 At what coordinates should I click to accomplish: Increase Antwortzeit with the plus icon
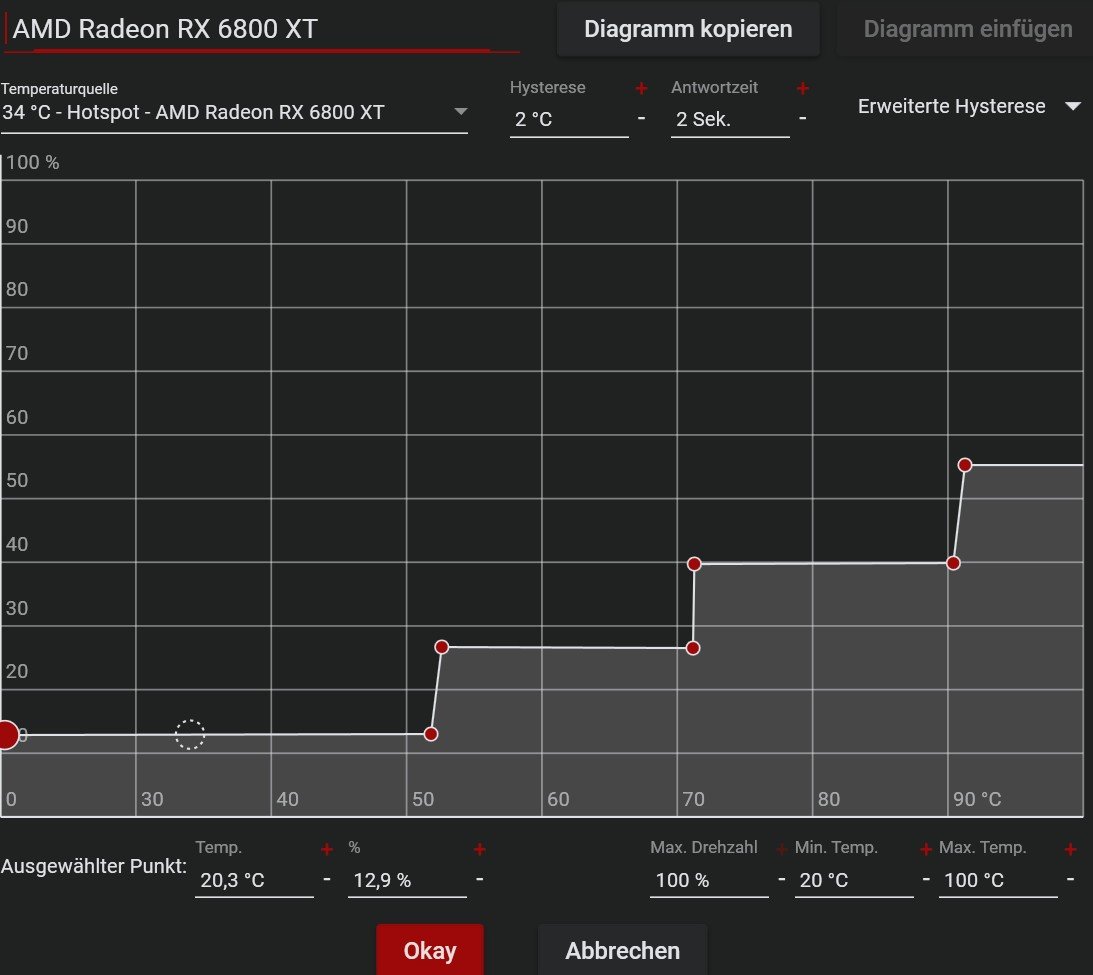(x=802, y=89)
